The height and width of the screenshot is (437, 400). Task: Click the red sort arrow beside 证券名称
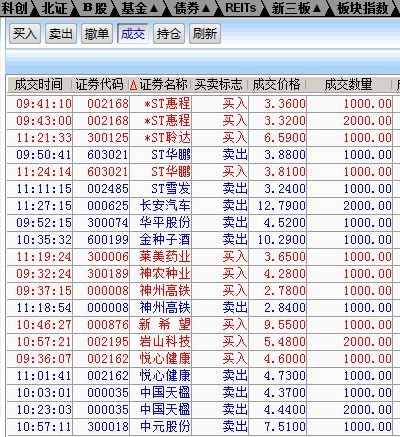[x=134, y=85]
